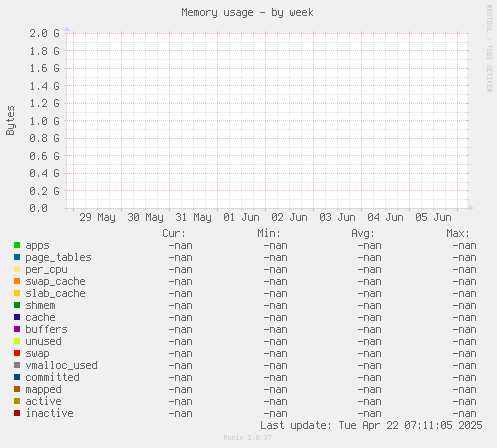Click the '02 Jun' date label
This screenshot has width=497, height=448.
(289, 218)
